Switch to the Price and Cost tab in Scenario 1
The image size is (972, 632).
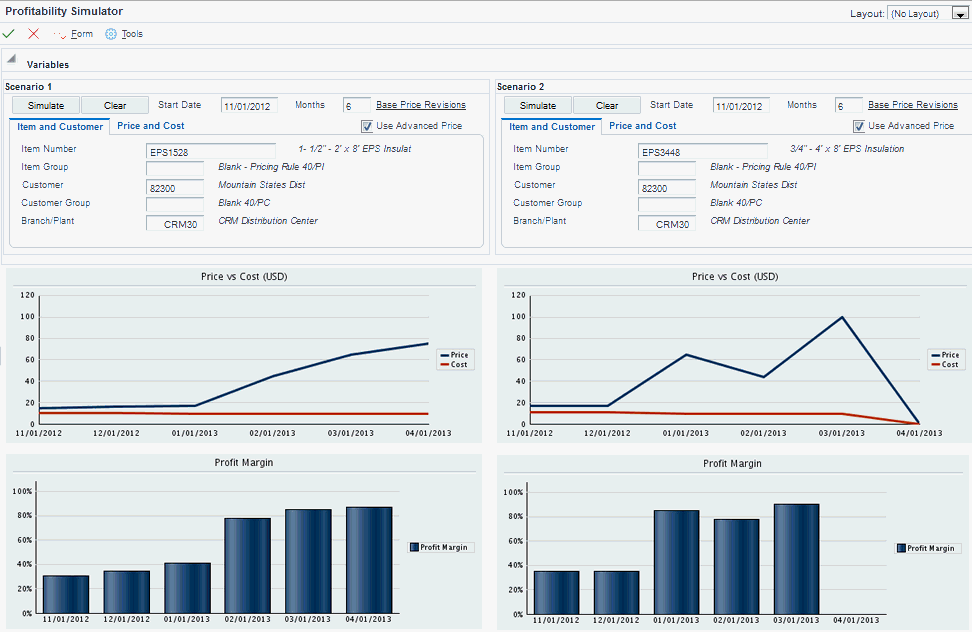pos(150,126)
